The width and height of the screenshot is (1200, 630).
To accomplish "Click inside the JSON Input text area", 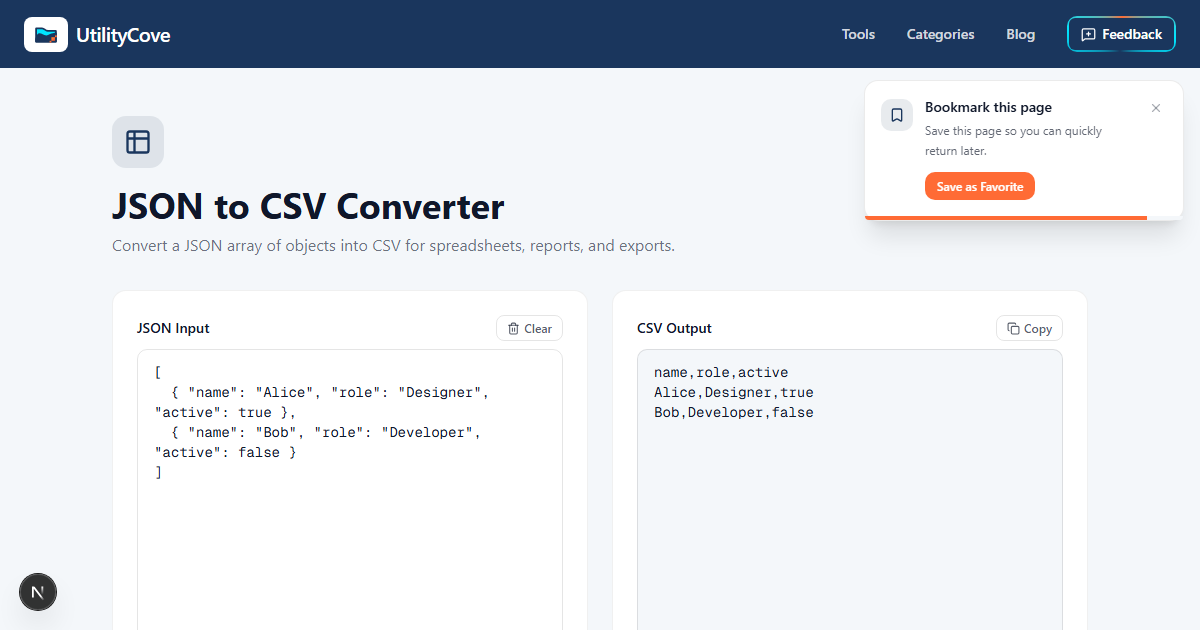I will (350, 490).
